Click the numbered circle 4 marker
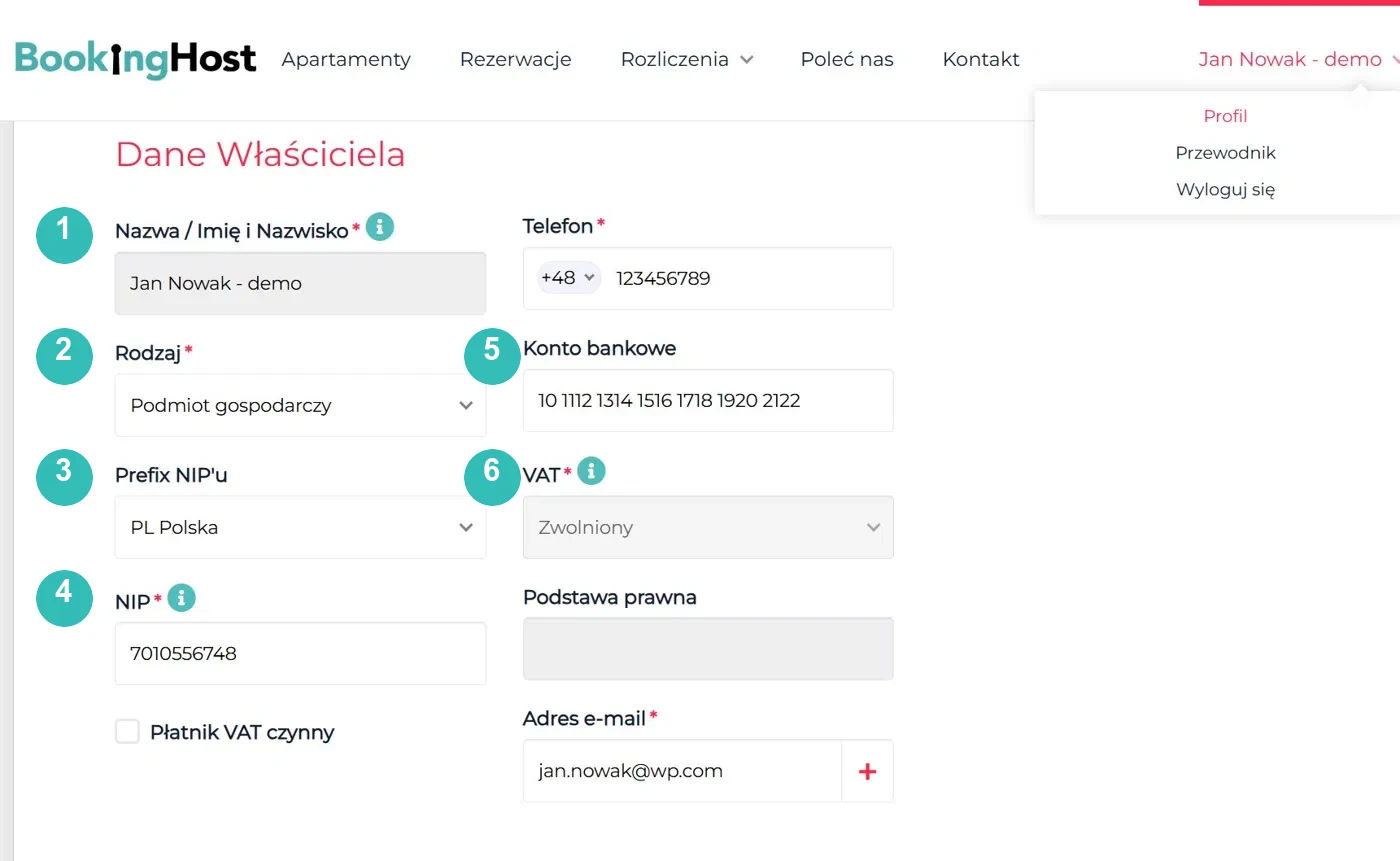The image size is (1400, 861). tap(64, 598)
